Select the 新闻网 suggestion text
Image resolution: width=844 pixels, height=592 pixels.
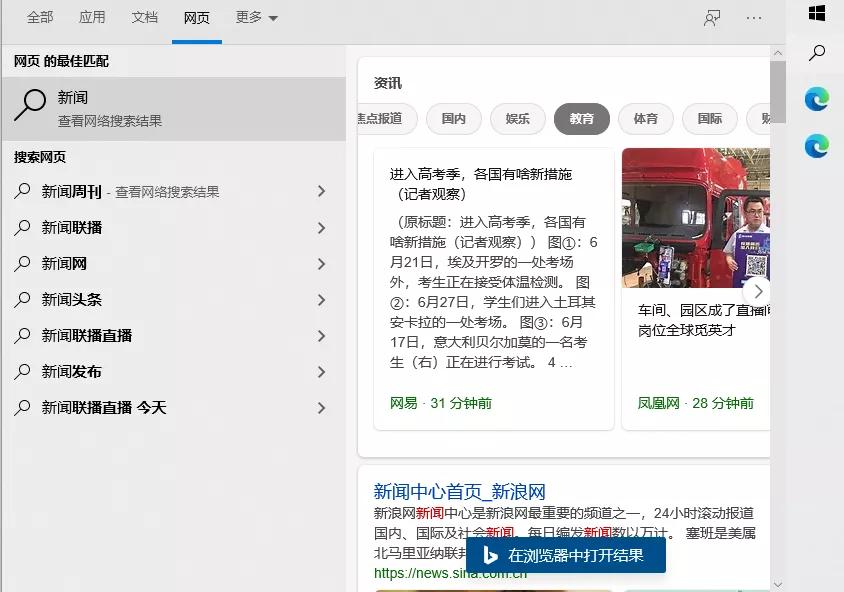pyautogui.click(x=64, y=264)
